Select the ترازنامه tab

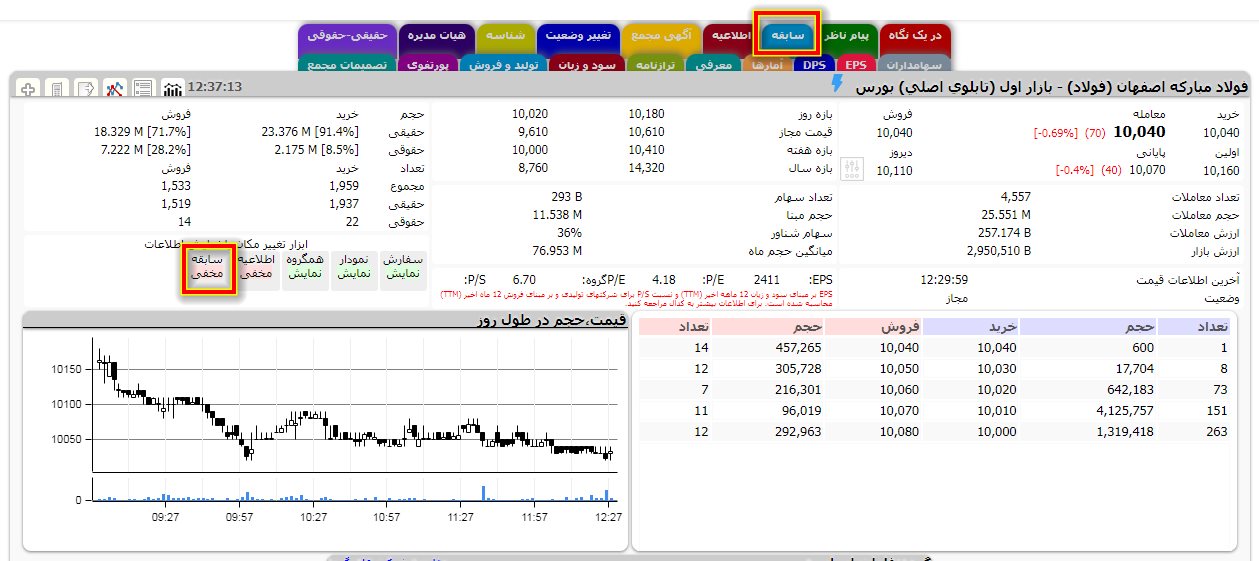[x=655, y=64]
